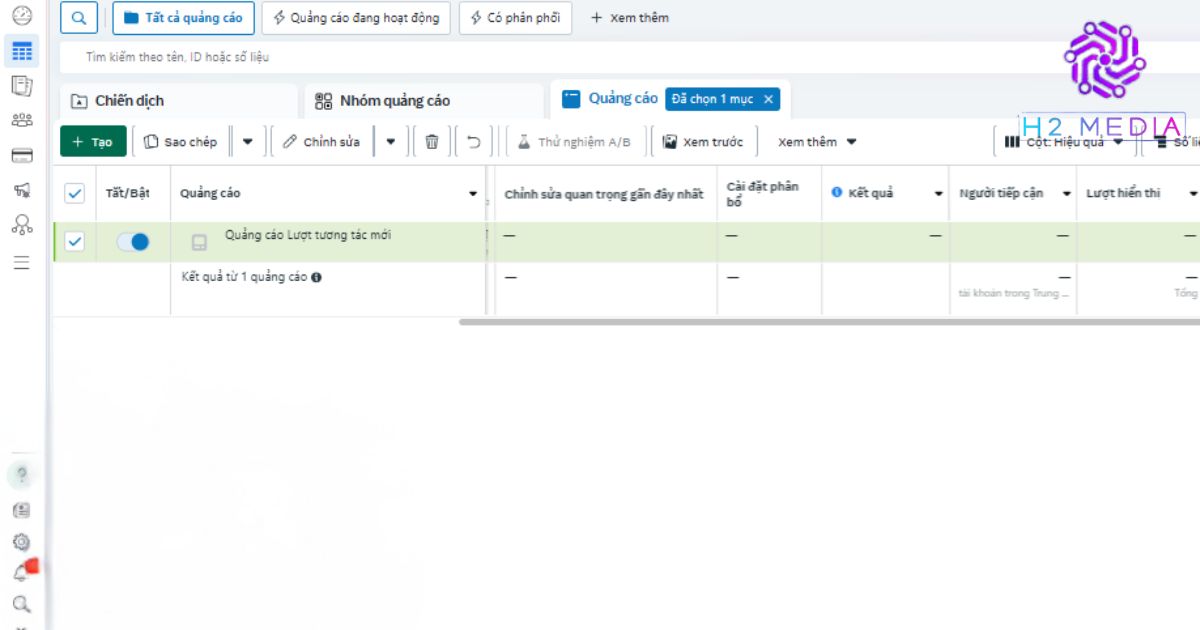Click the Xem trước button
This screenshot has width=1200, height=630.
pyautogui.click(x=704, y=142)
